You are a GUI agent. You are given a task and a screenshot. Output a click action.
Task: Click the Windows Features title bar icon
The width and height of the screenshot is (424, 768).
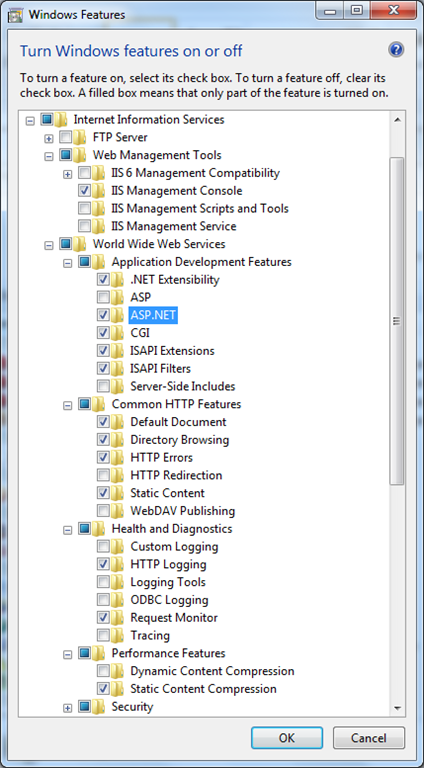pos(15,14)
